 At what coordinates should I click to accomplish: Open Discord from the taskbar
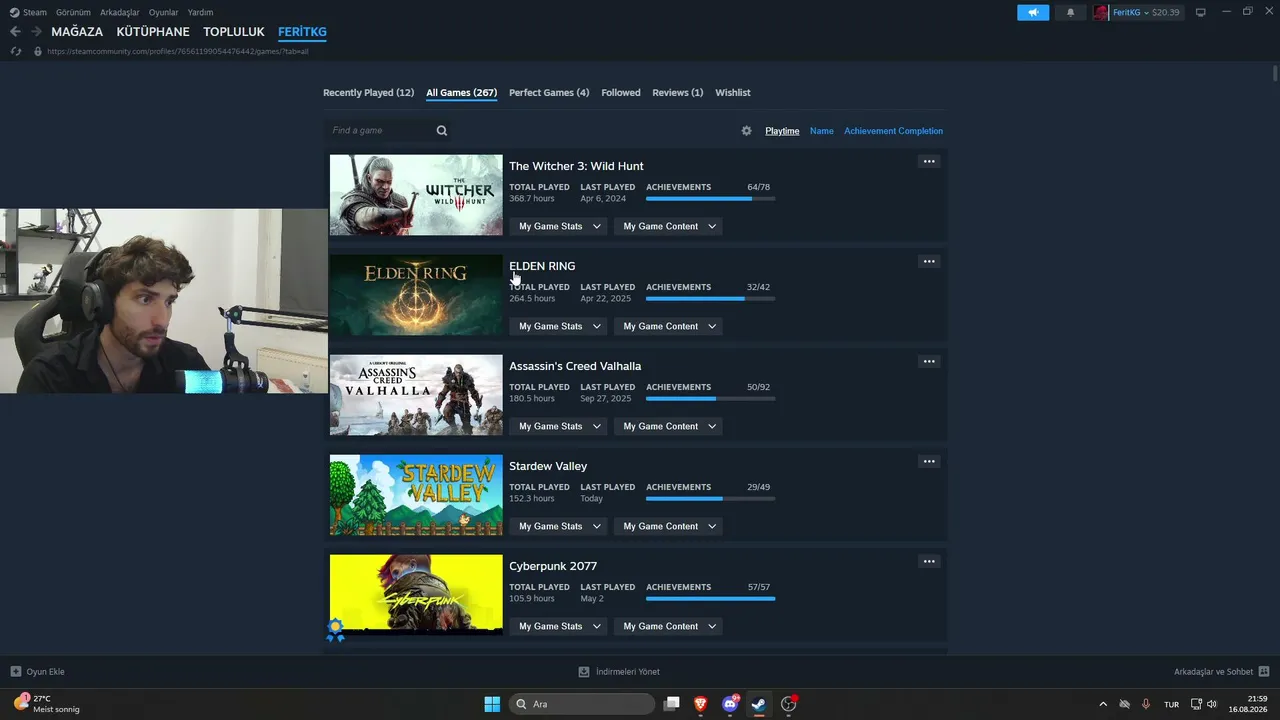point(730,704)
